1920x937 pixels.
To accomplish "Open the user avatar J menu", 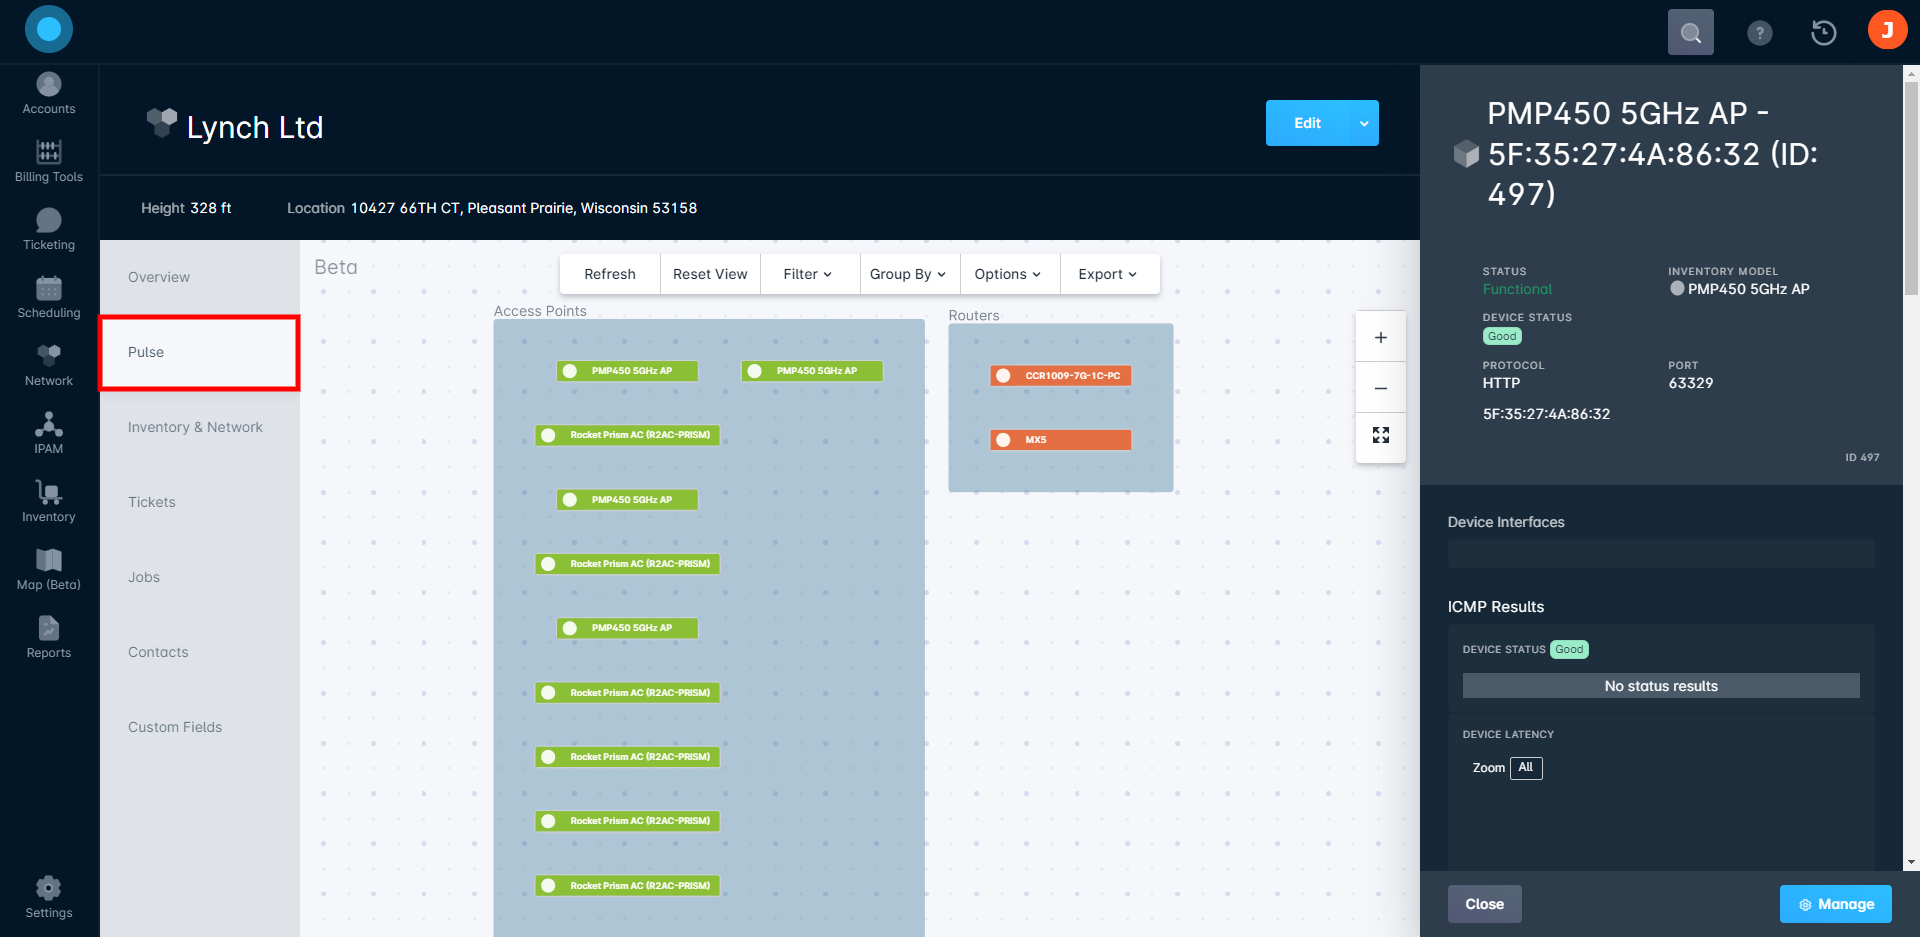I will pyautogui.click(x=1887, y=30).
